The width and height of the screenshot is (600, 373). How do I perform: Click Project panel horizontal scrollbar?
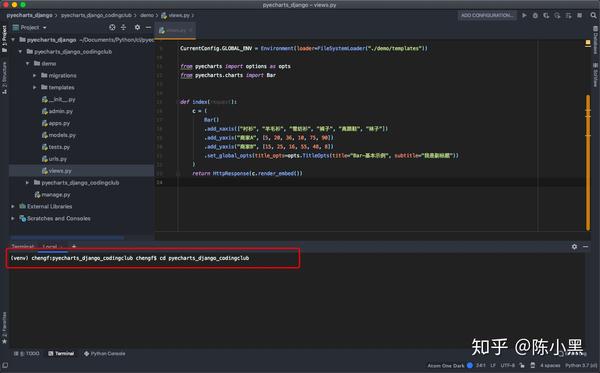pos(67,238)
